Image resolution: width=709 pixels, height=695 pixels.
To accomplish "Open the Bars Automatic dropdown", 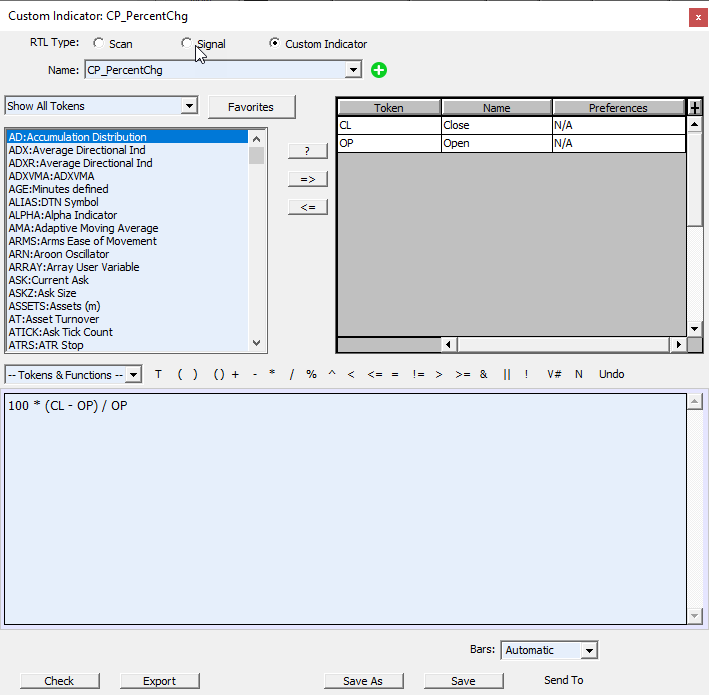I will (x=589, y=651).
